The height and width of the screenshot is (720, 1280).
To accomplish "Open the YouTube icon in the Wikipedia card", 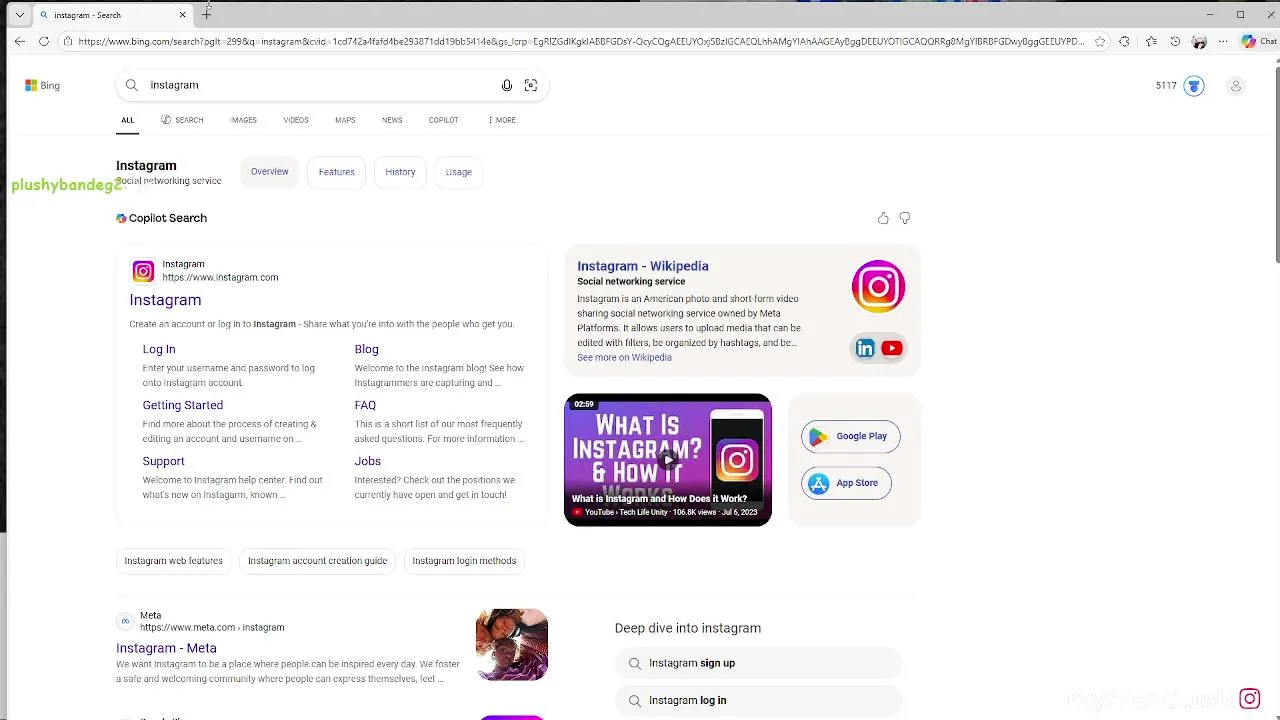I will tap(892, 348).
